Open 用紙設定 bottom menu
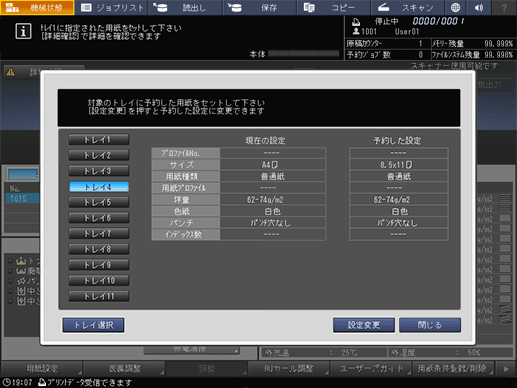Screen dimensions: 517x388 pos(42,368)
